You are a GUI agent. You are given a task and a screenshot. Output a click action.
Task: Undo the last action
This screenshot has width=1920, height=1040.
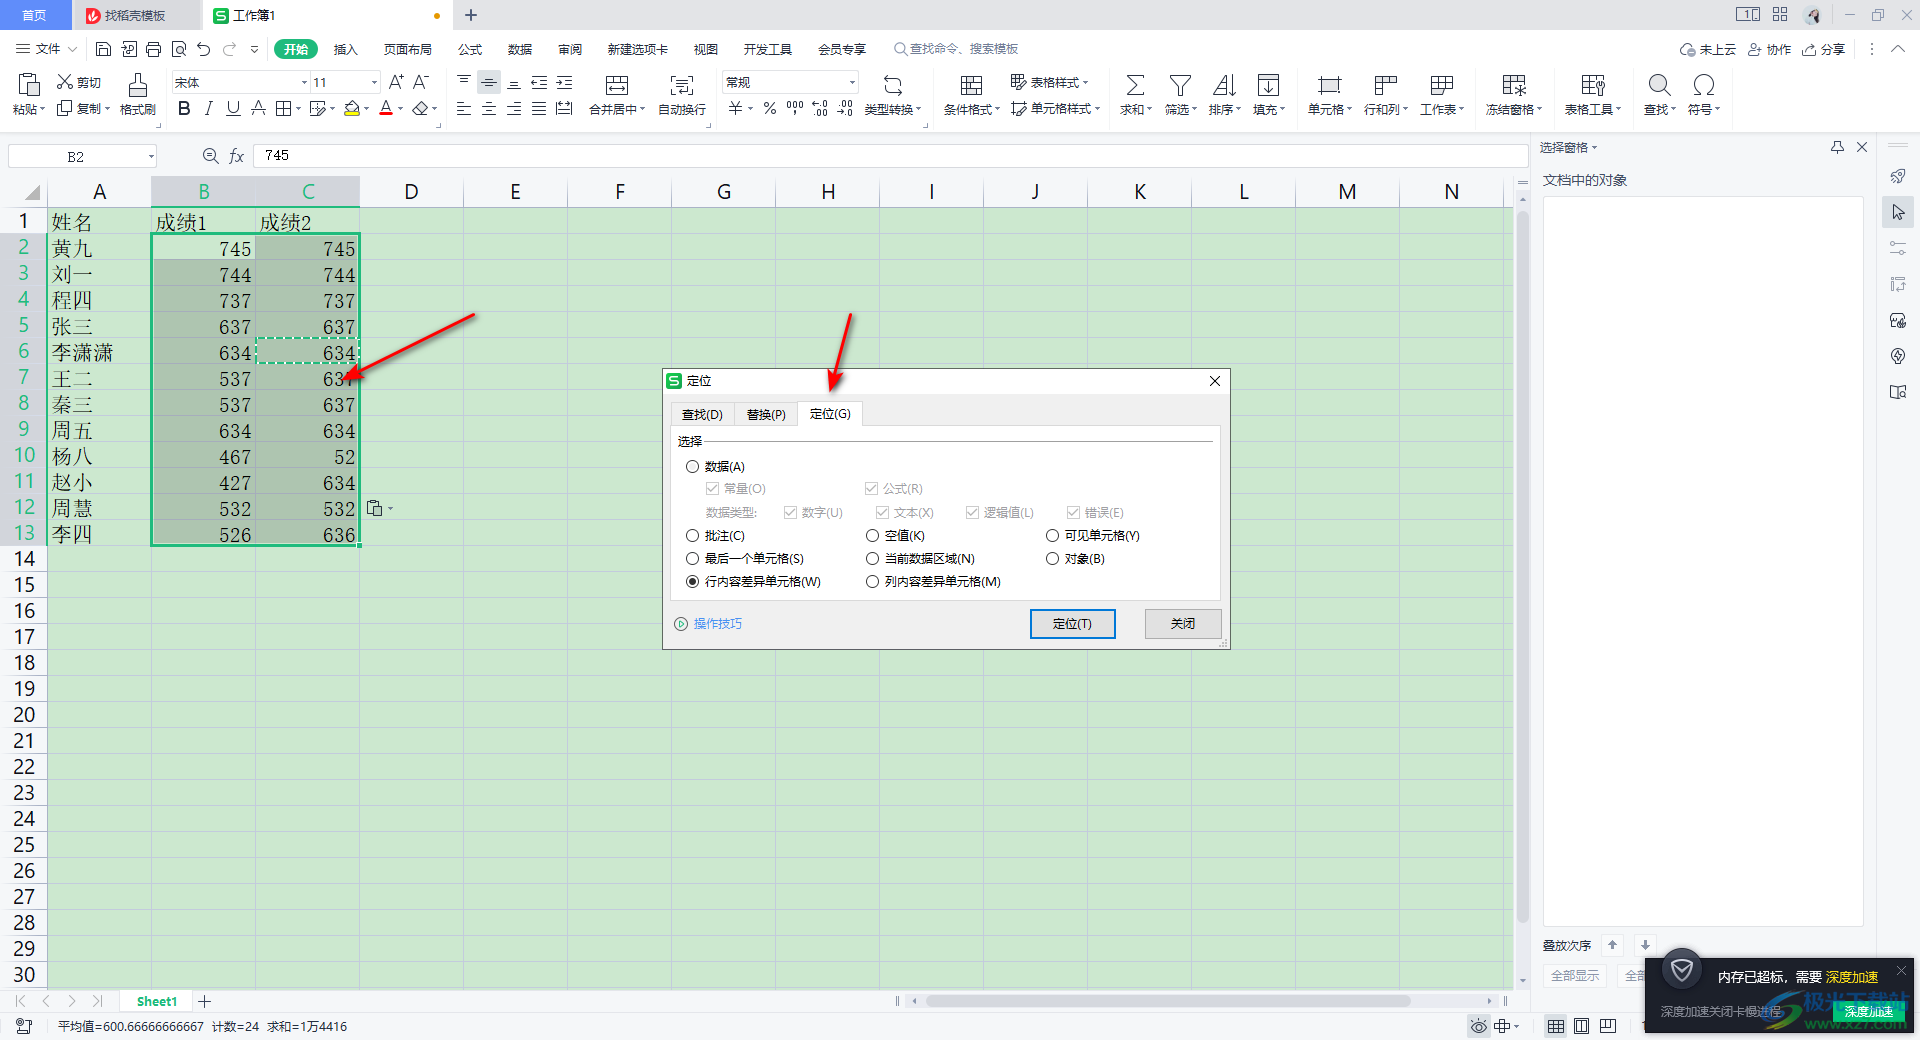[204, 49]
